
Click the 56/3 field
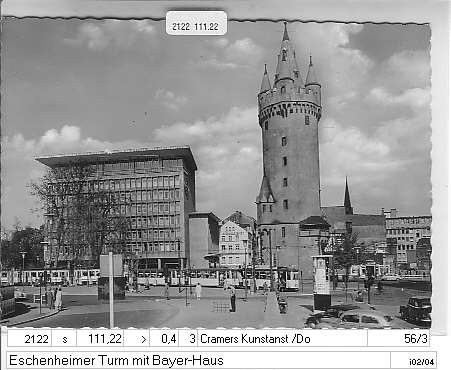398,339
